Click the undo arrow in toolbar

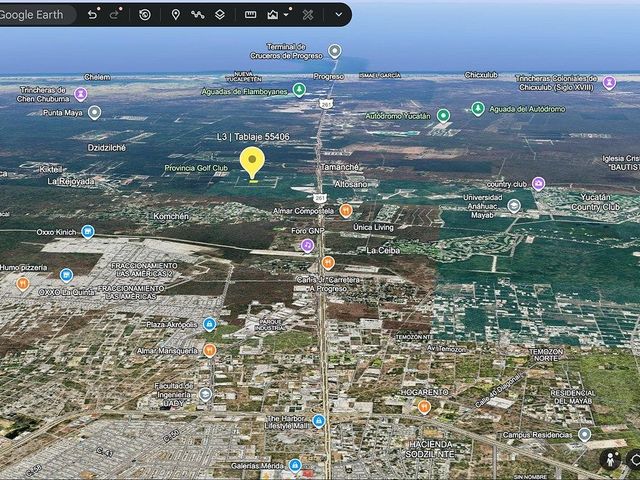tap(93, 15)
